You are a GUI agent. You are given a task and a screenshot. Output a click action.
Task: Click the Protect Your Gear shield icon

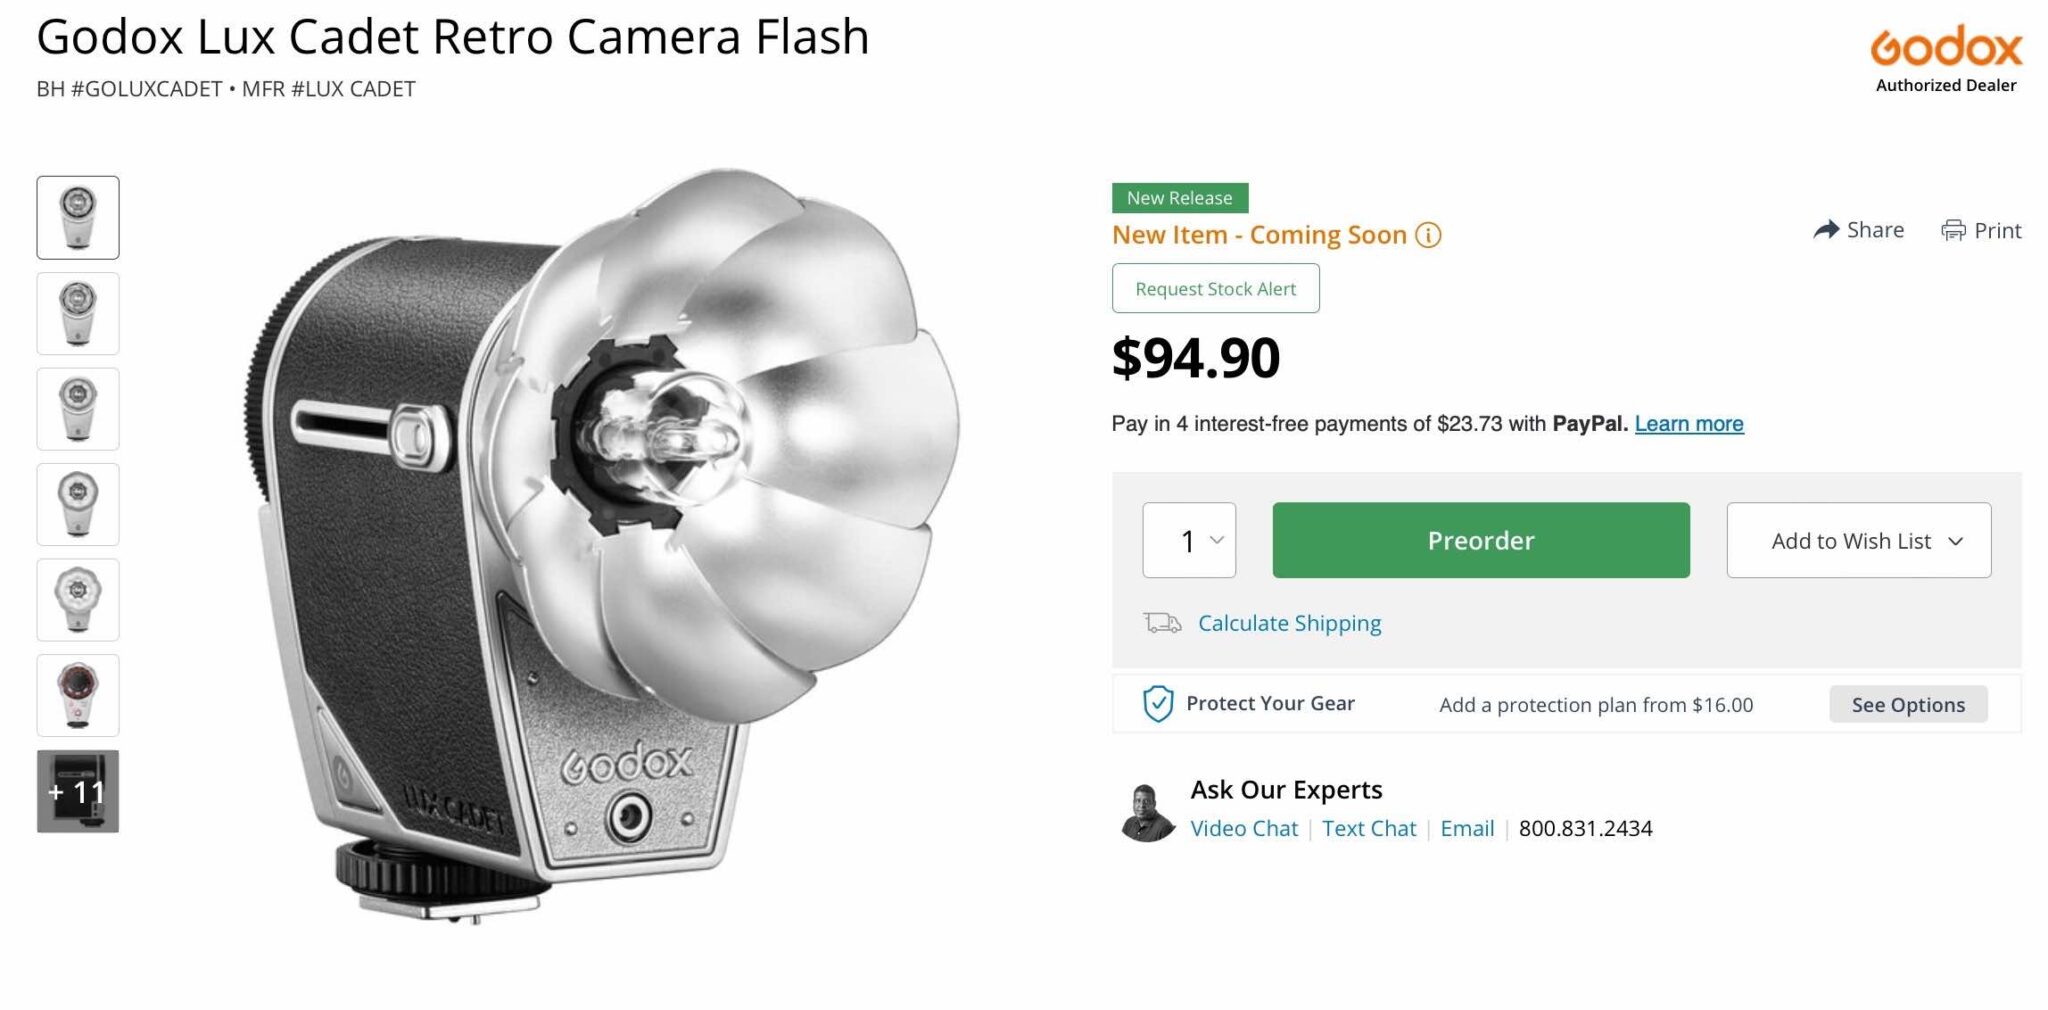coord(1157,703)
